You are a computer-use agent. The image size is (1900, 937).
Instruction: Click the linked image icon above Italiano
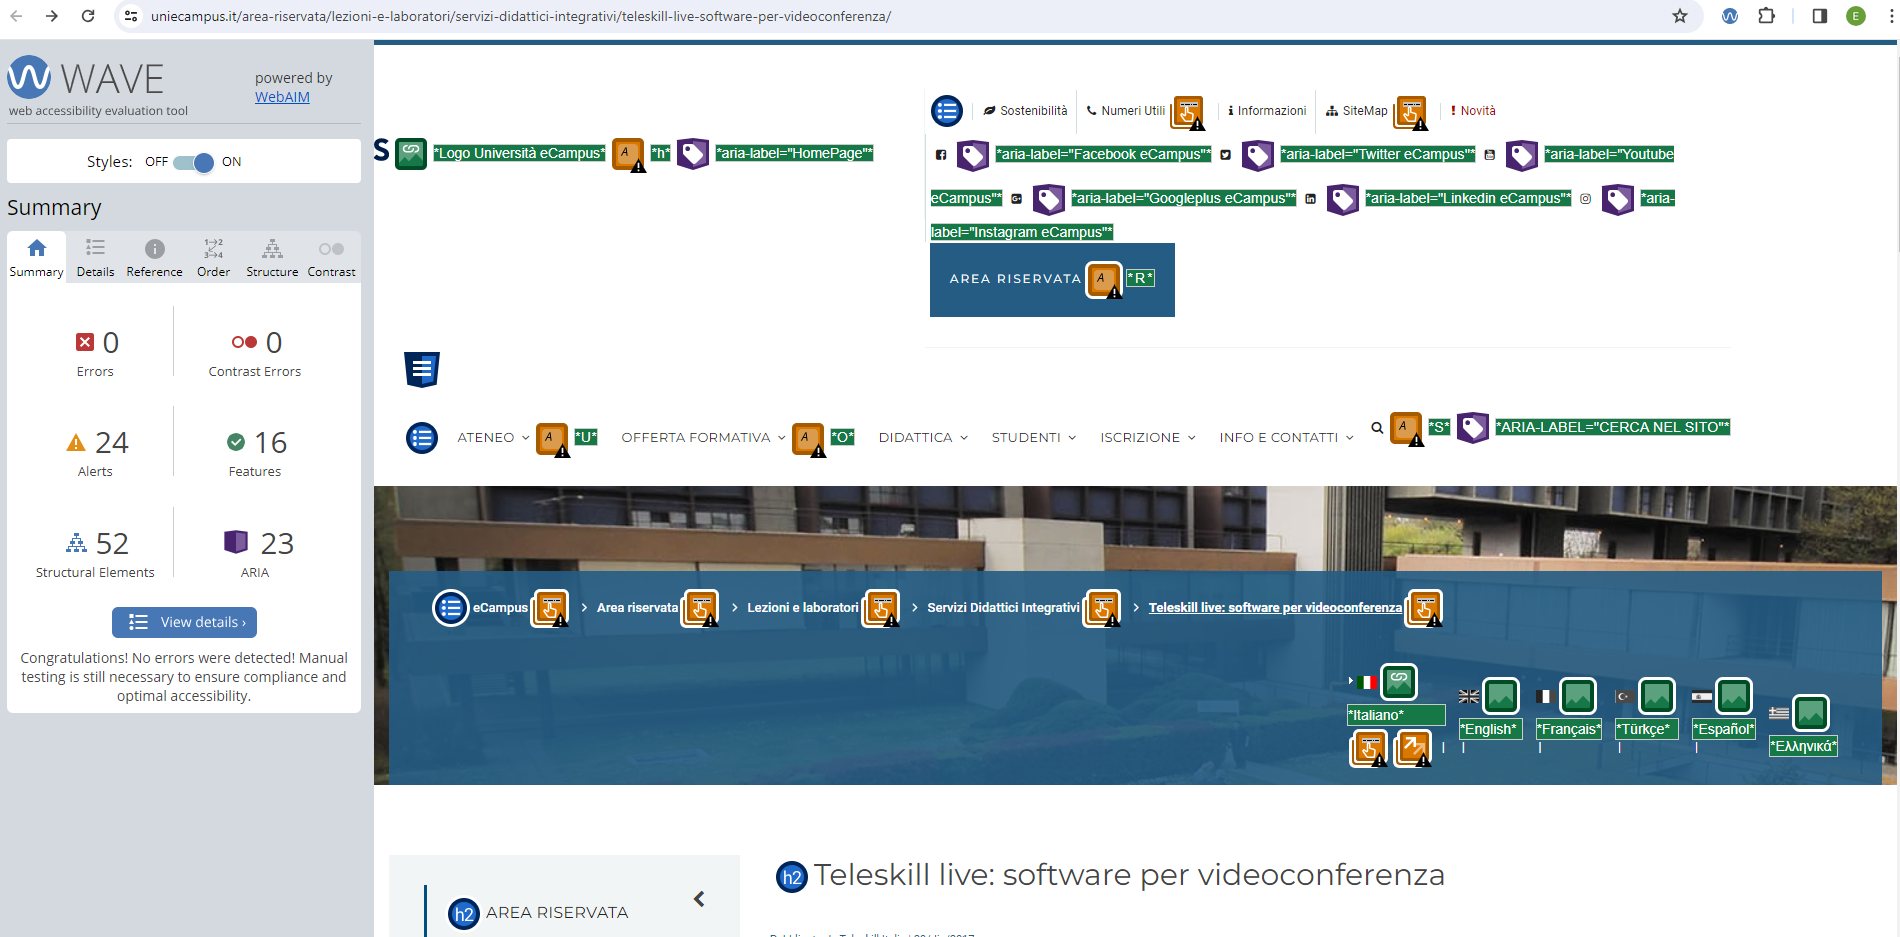[x=1399, y=682]
